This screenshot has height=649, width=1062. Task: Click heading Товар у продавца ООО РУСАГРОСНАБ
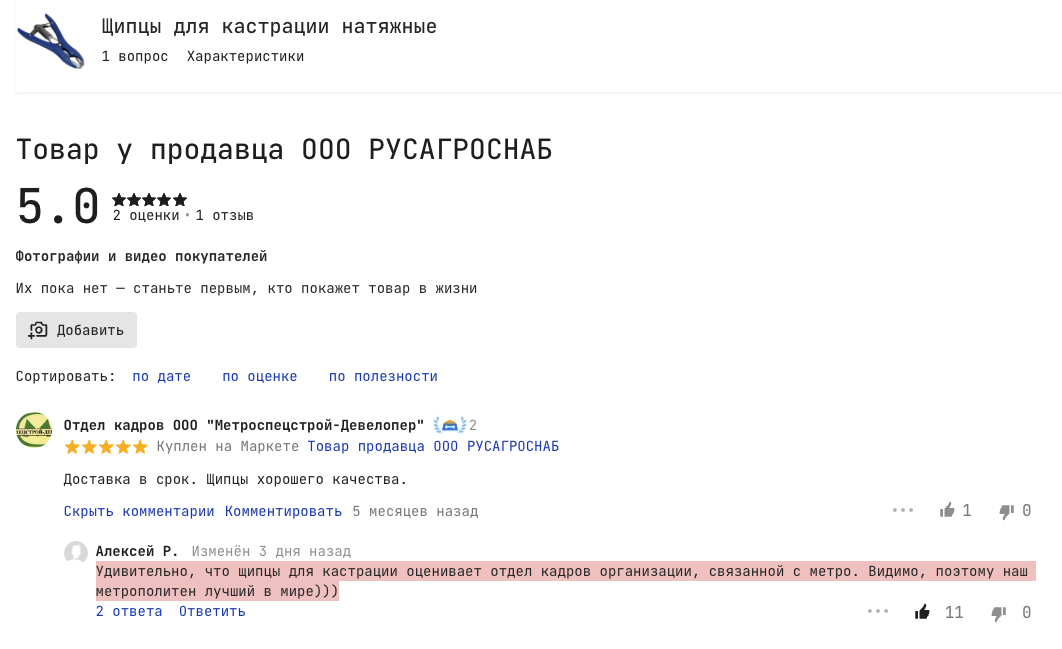pyautogui.click(x=284, y=150)
